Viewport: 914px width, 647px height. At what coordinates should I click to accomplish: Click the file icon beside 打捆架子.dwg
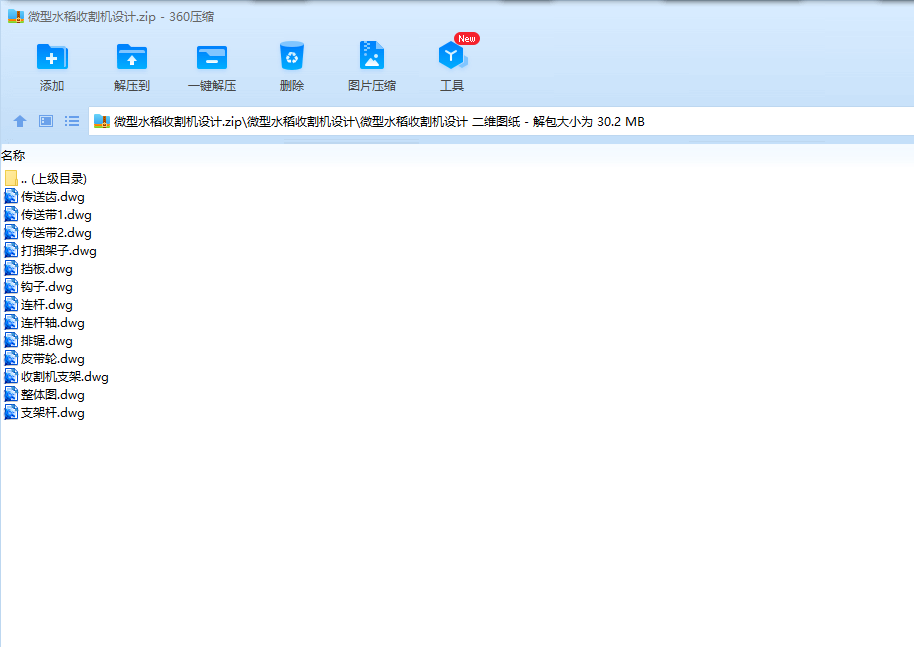11,250
